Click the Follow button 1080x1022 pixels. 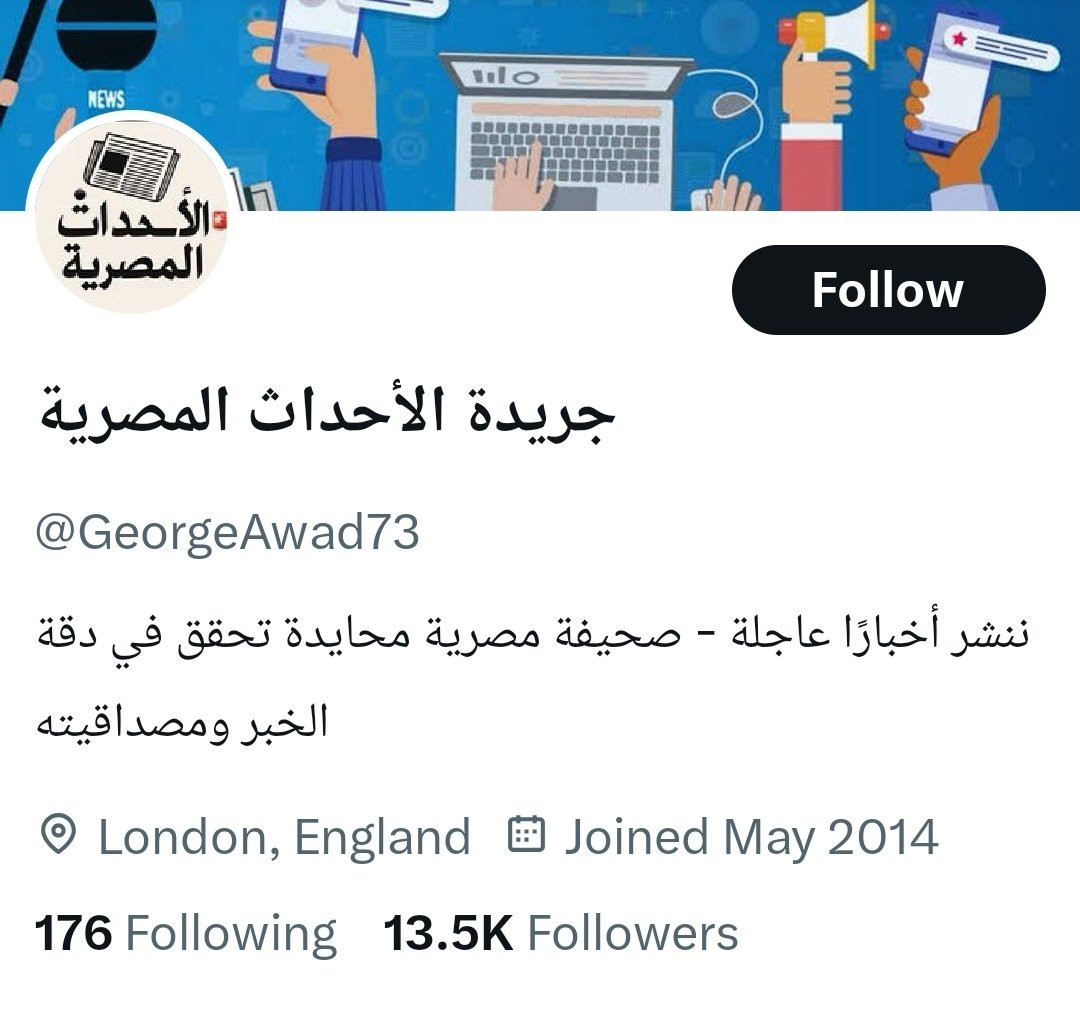pyautogui.click(x=889, y=290)
